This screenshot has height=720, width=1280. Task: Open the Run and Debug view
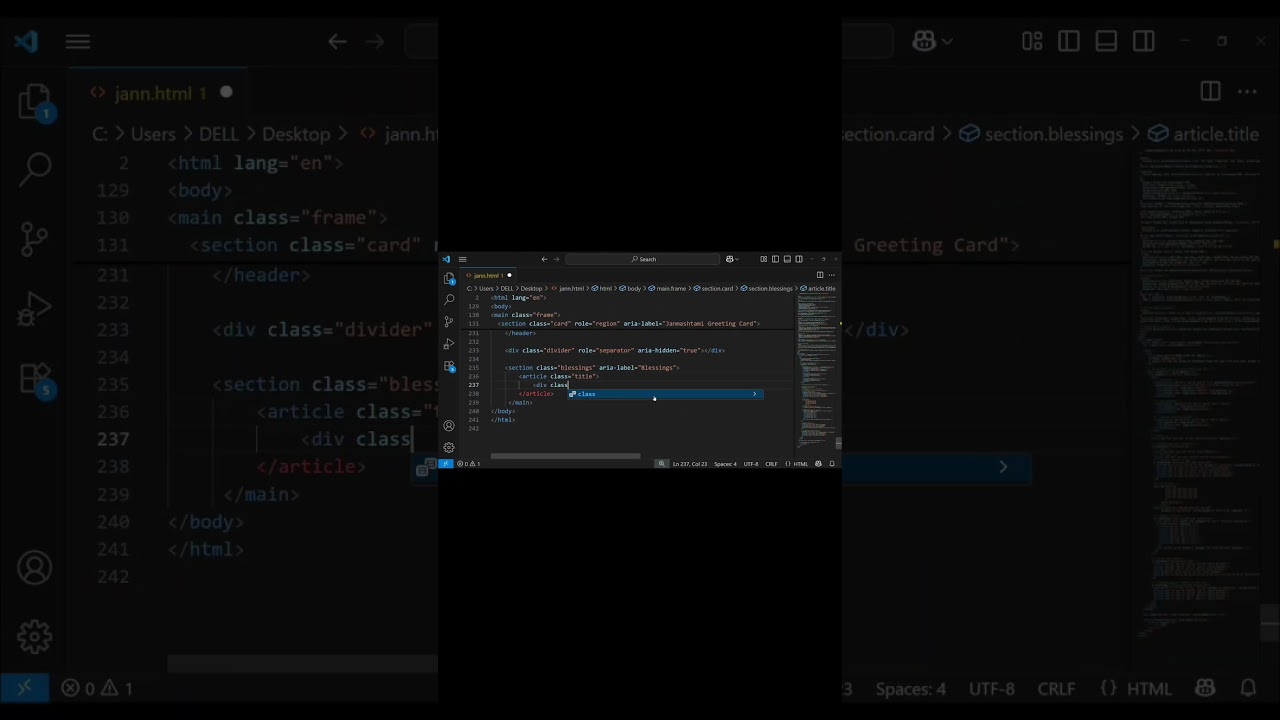449,344
